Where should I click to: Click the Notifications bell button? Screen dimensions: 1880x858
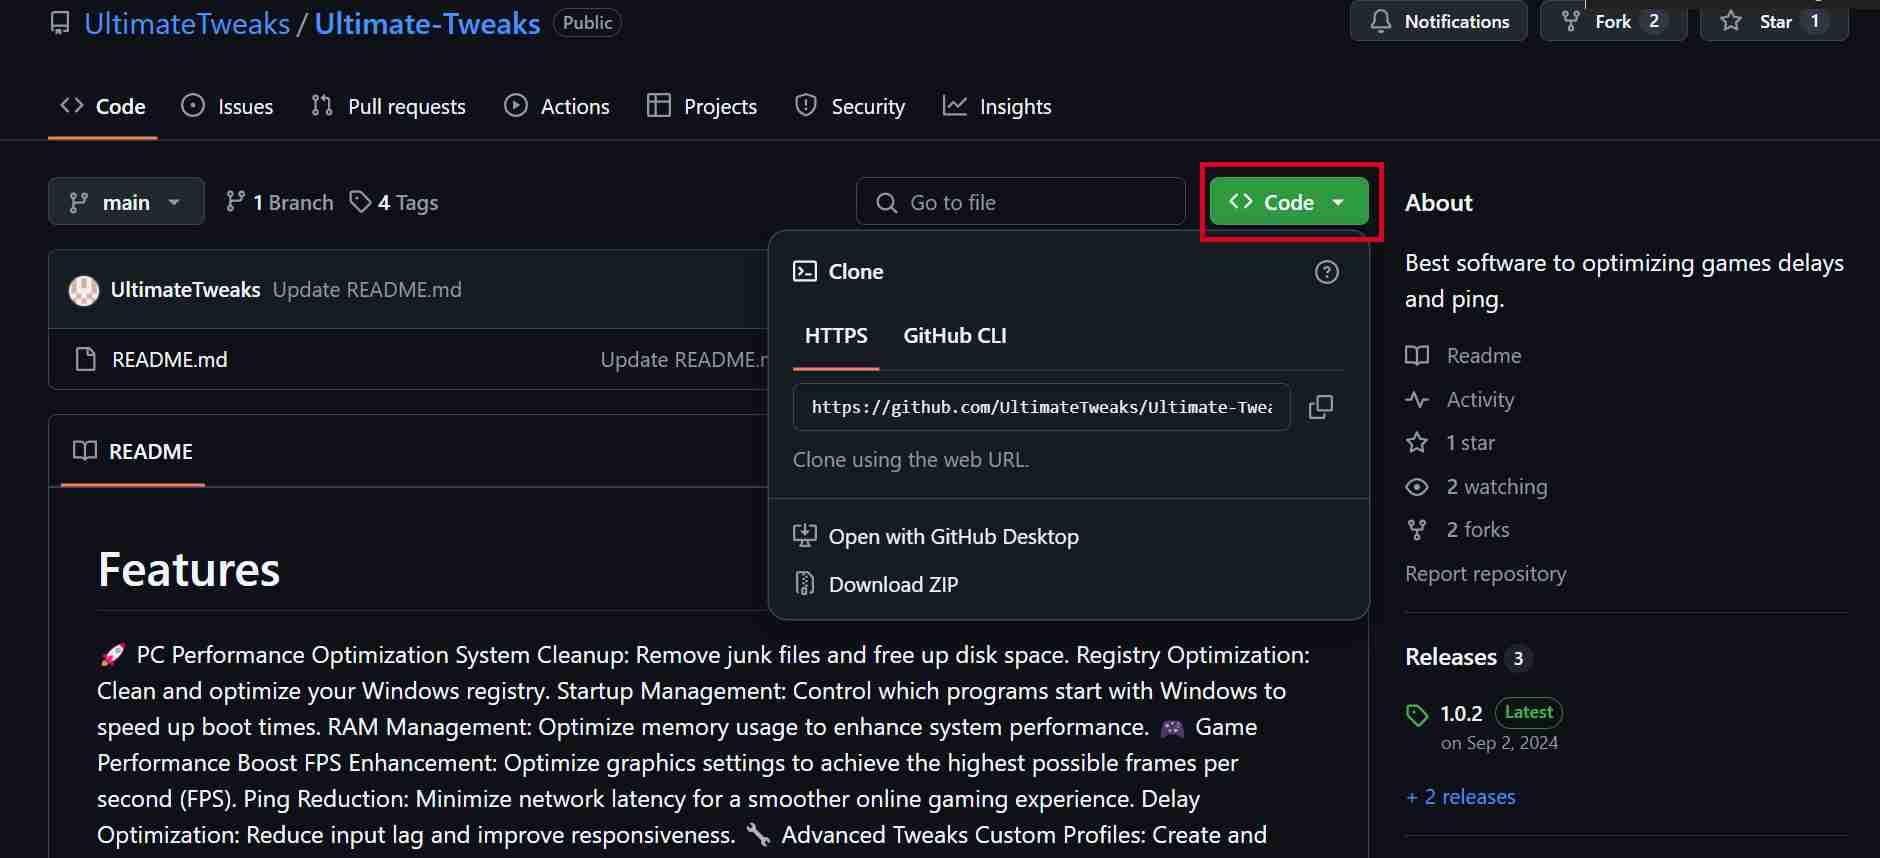1438,21
